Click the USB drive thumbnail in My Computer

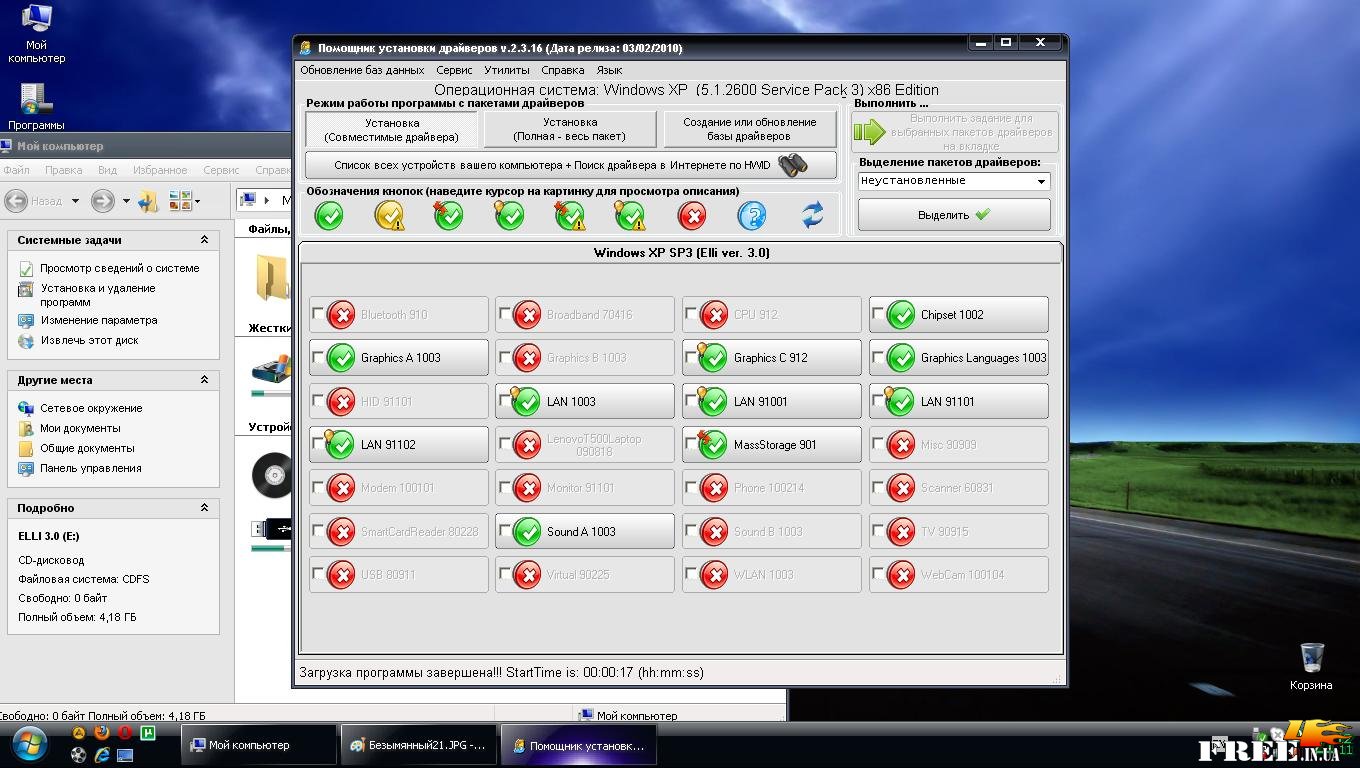coord(271,528)
